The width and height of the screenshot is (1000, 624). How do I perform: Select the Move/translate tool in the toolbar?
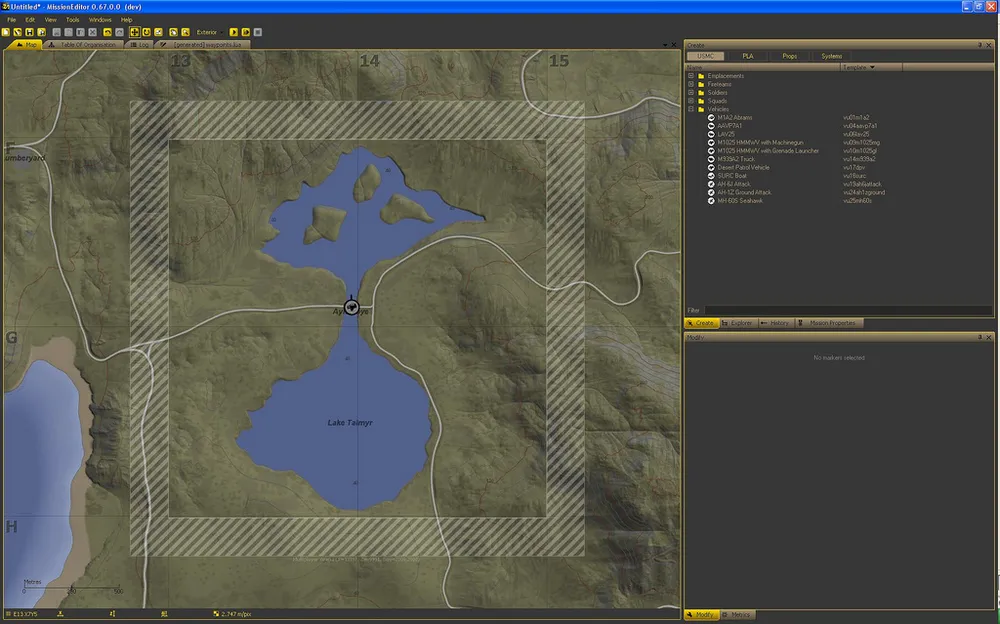coord(135,32)
